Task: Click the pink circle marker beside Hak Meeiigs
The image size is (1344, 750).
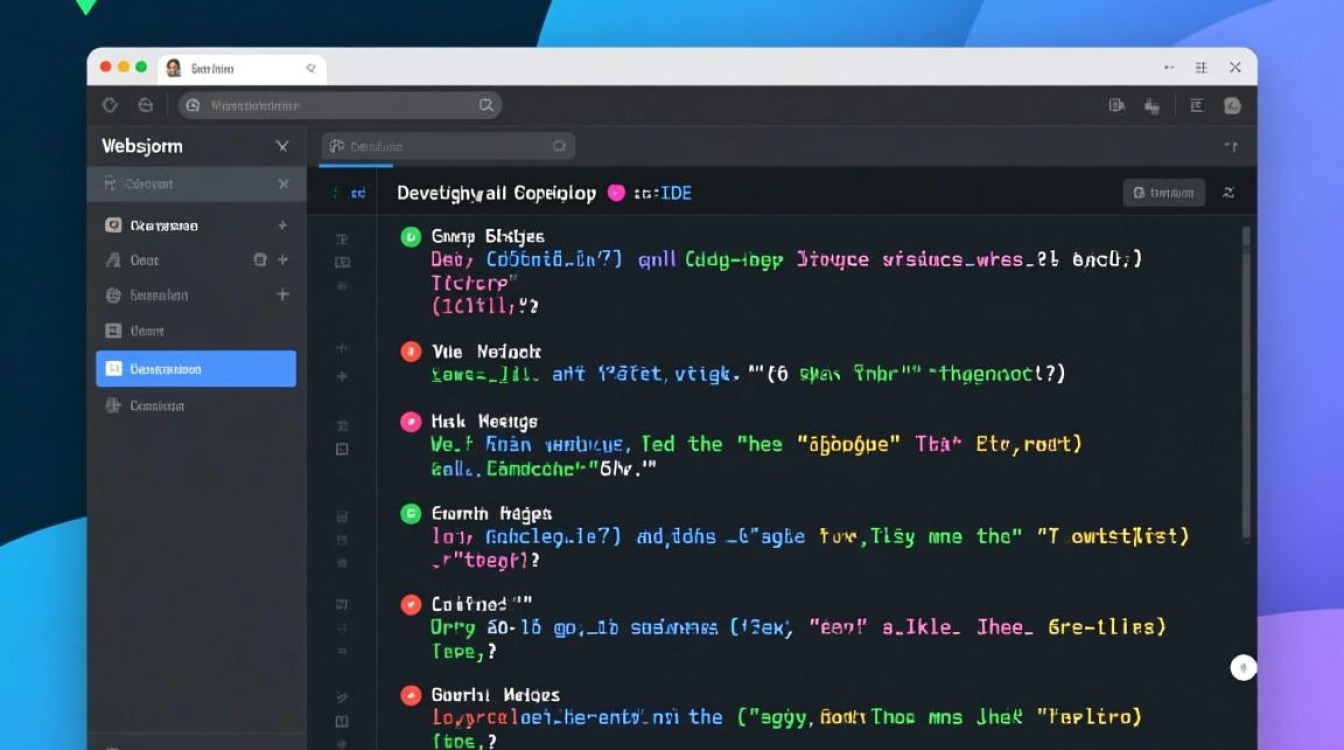Action: coord(411,422)
